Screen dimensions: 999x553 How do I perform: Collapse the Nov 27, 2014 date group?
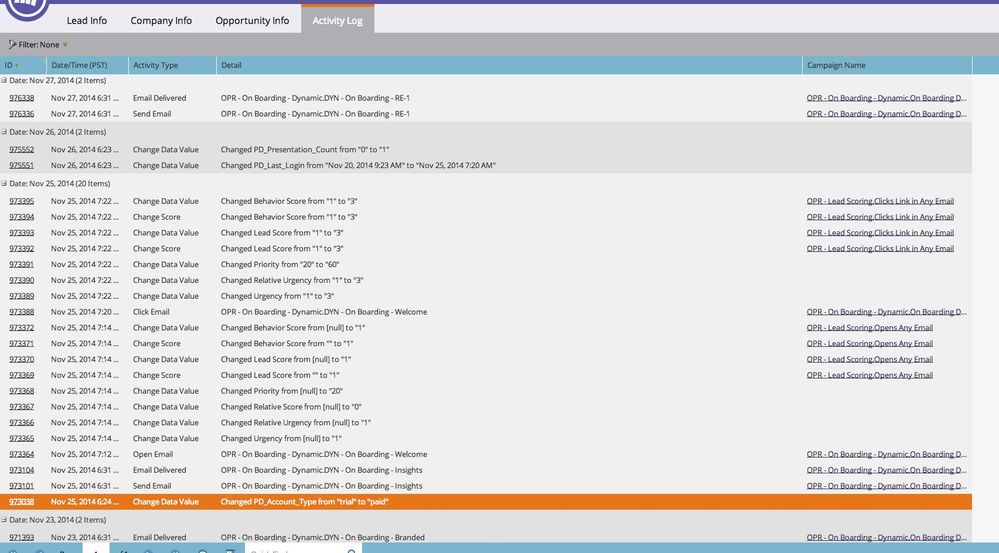coord(4,81)
